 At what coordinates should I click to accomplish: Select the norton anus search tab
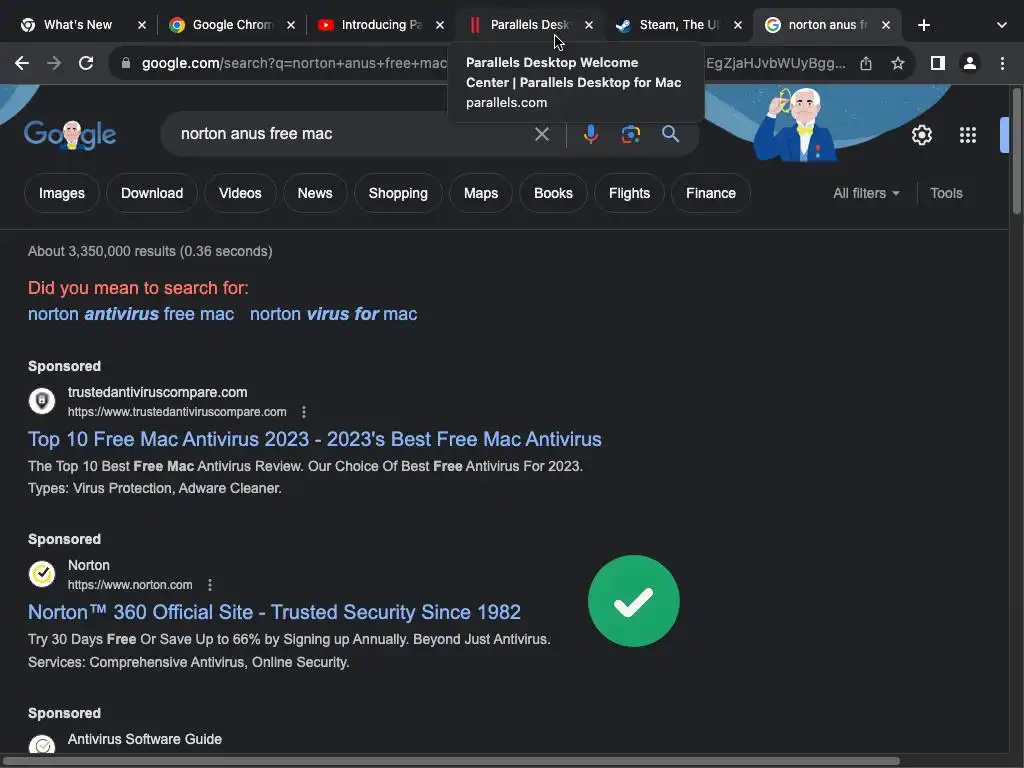[x=827, y=25]
